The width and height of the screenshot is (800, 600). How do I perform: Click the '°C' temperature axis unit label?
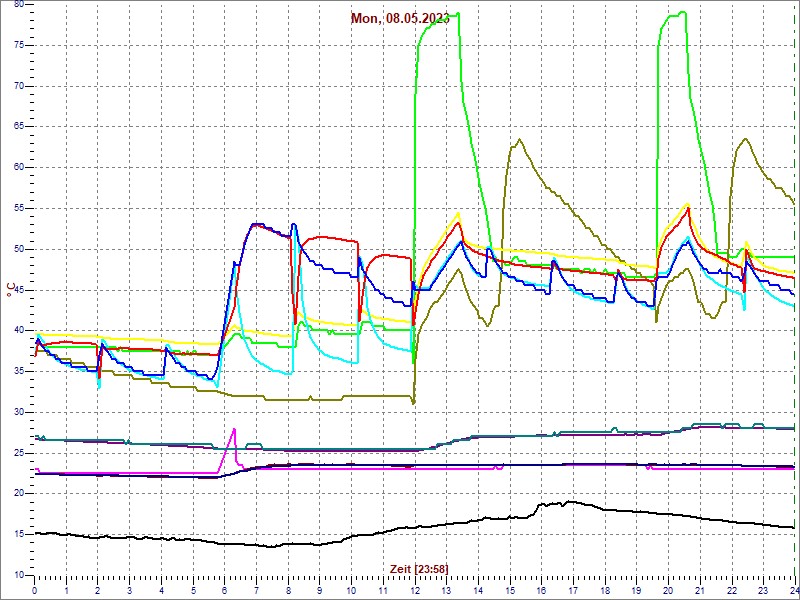click(x=9, y=290)
